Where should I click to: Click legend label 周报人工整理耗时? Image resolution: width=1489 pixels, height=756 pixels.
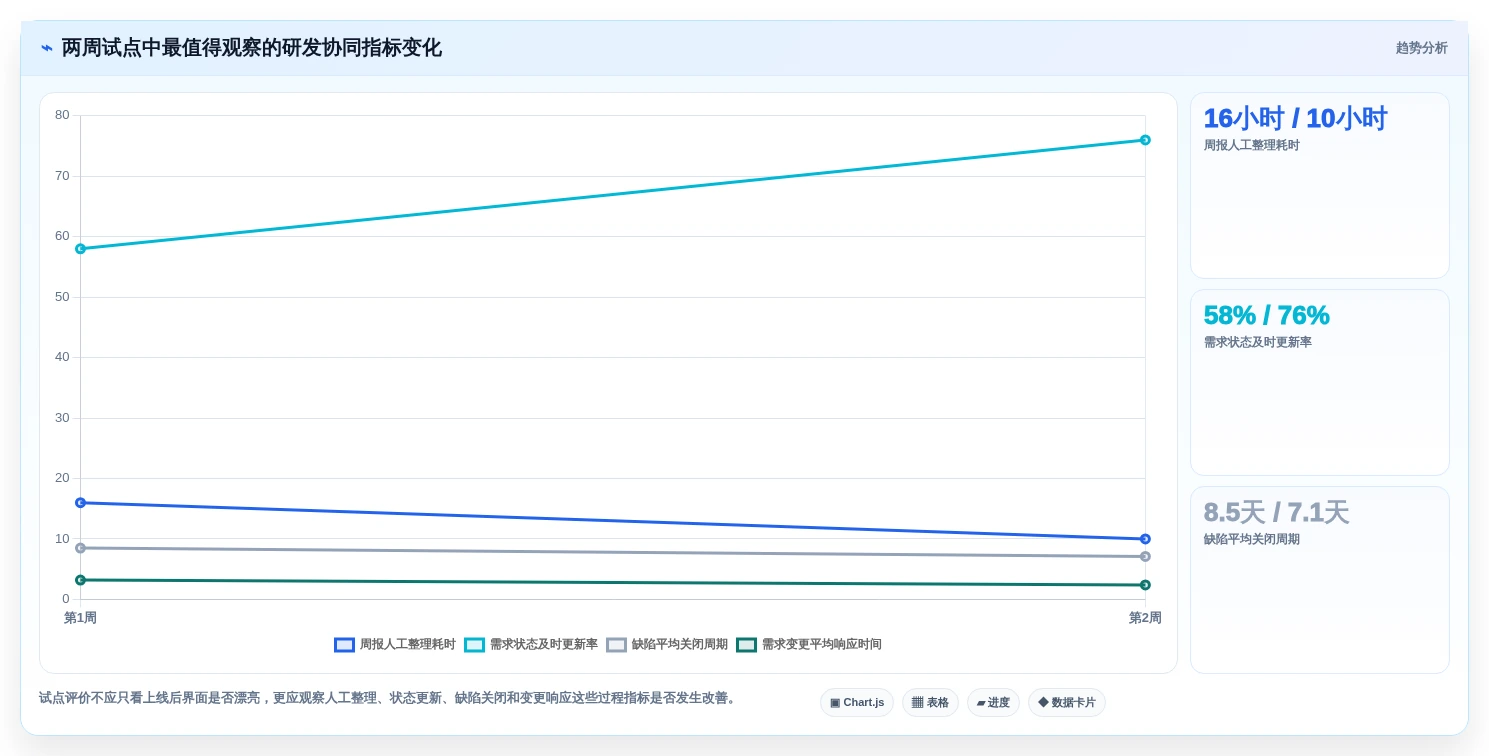pos(408,645)
